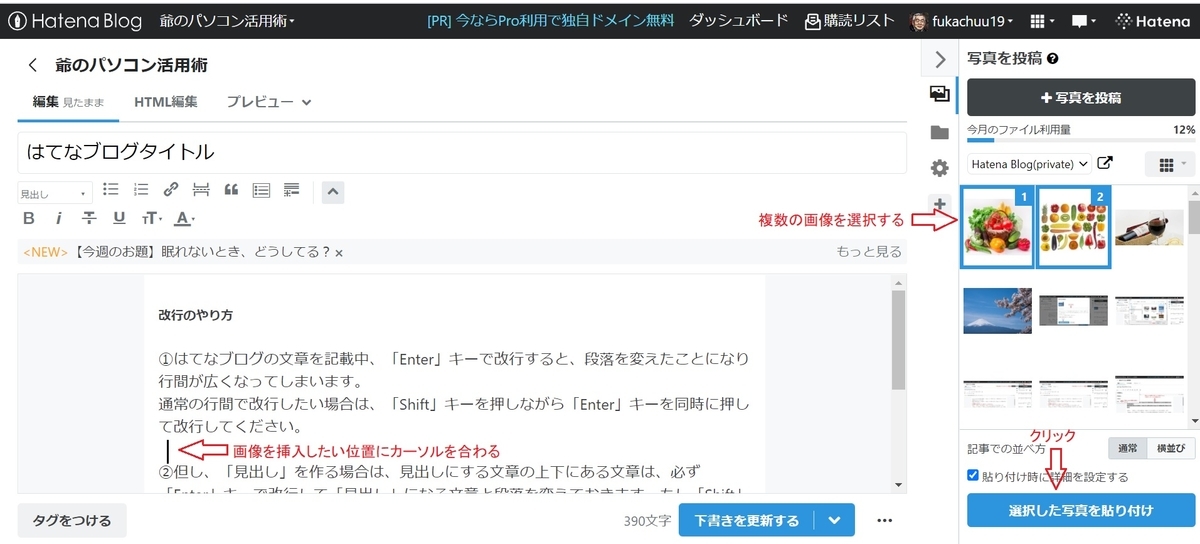Insert a numbered list
This screenshot has height=544, width=1200.
(141, 189)
